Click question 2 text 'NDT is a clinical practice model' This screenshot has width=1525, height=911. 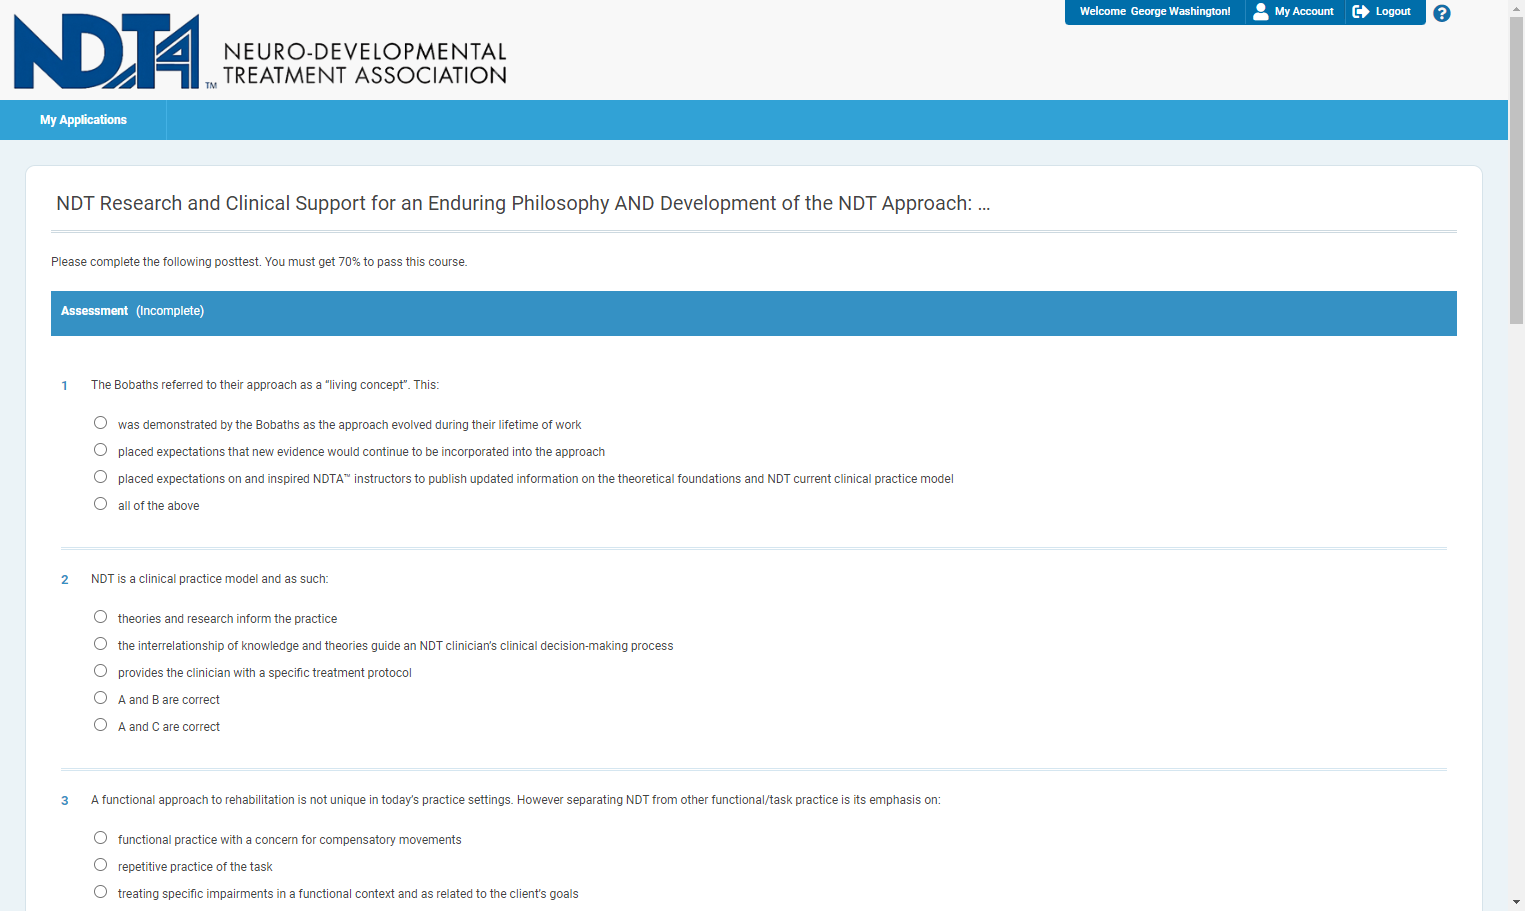coord(209,579)
